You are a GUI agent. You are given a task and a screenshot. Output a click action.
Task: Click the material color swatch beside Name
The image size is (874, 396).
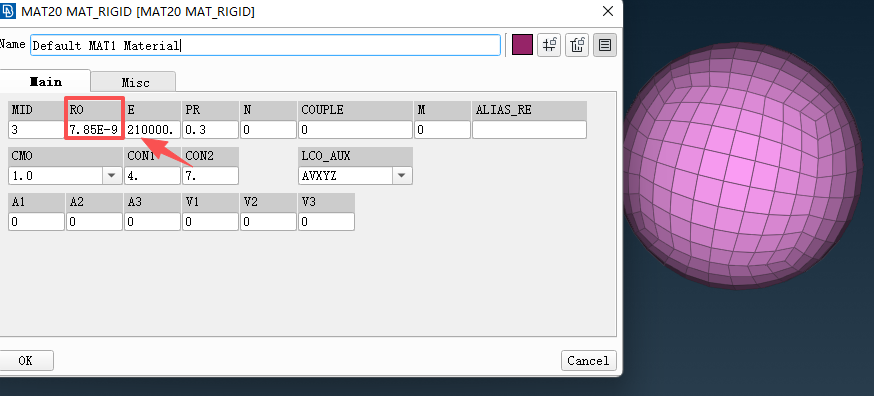pyautogui.click(x=522, y=45)
